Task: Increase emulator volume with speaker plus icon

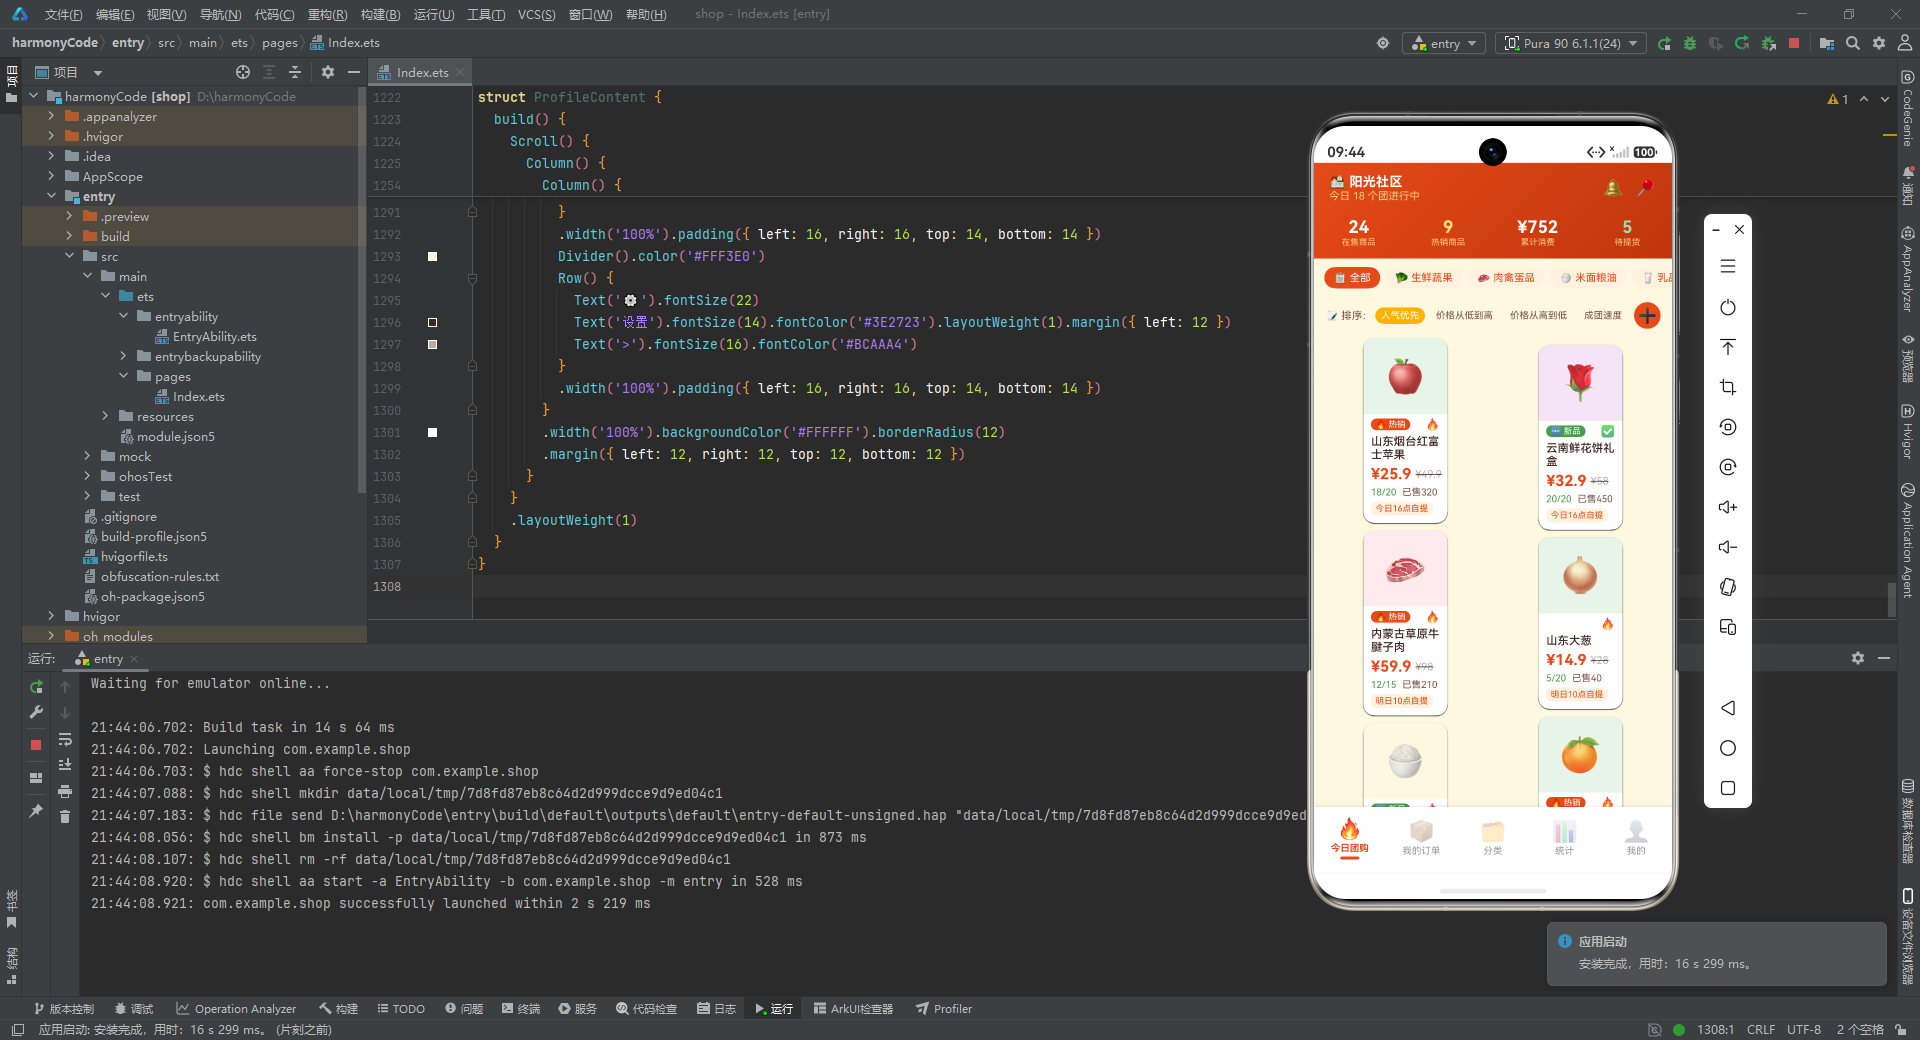Action: (1728, 507)
